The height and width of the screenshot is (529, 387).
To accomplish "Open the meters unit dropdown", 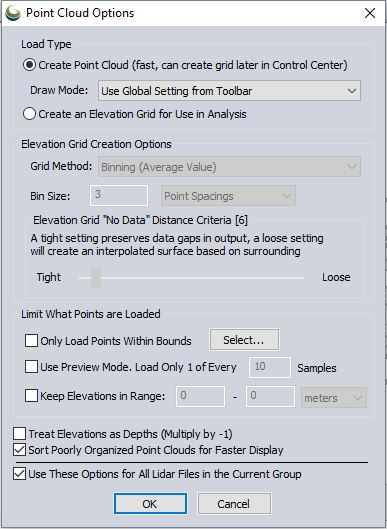I will pyautogui.click(x=334, y=397).
